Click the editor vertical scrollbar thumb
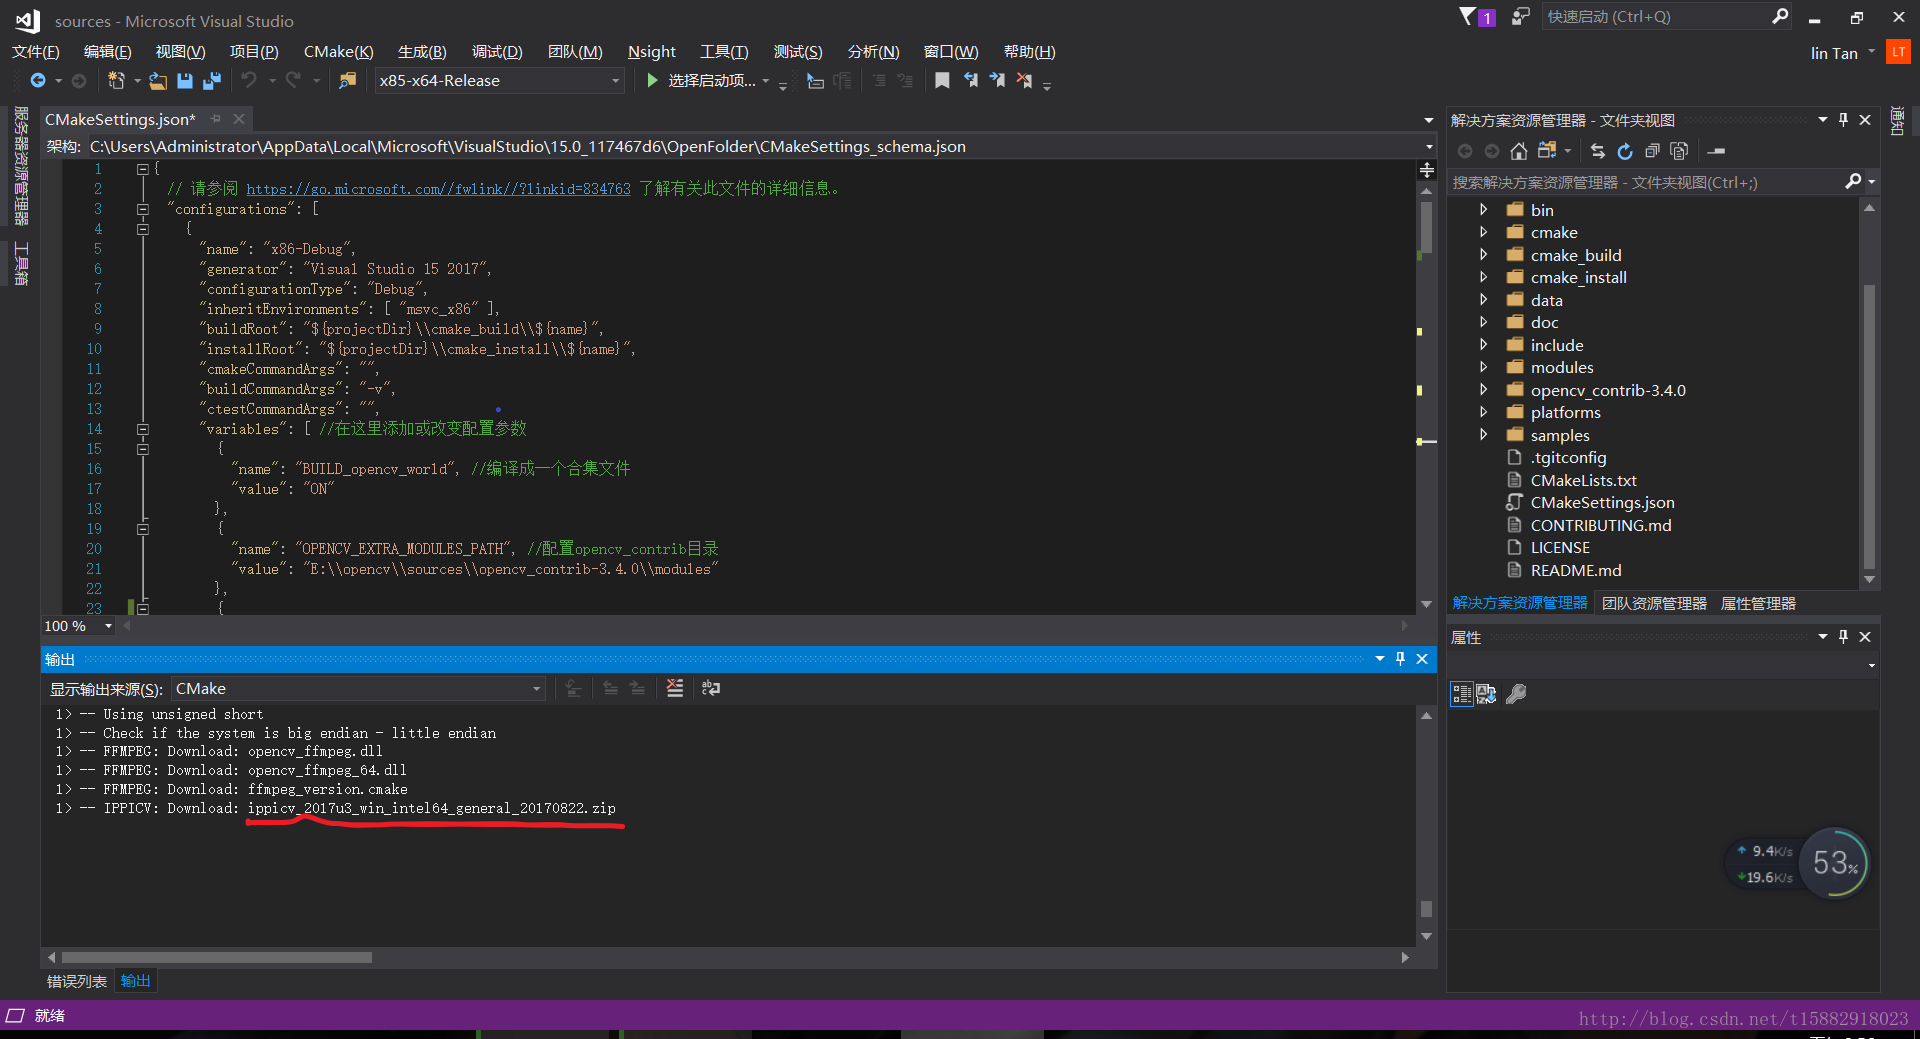Image resolution: width=1920 pixels, height=1039 pixels. click(x=1427, y=228)
